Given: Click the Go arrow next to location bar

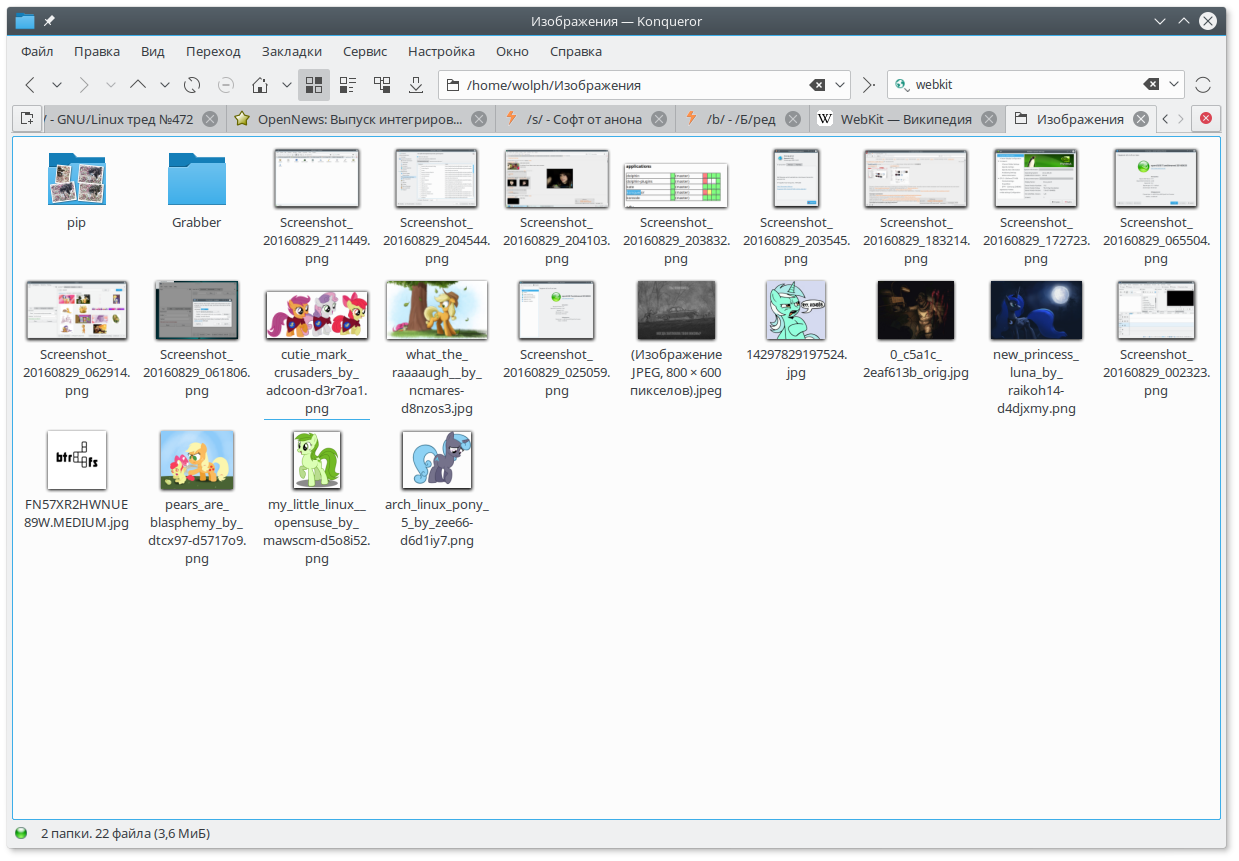Looking at the screenshot, I should (x=868, y=85).
